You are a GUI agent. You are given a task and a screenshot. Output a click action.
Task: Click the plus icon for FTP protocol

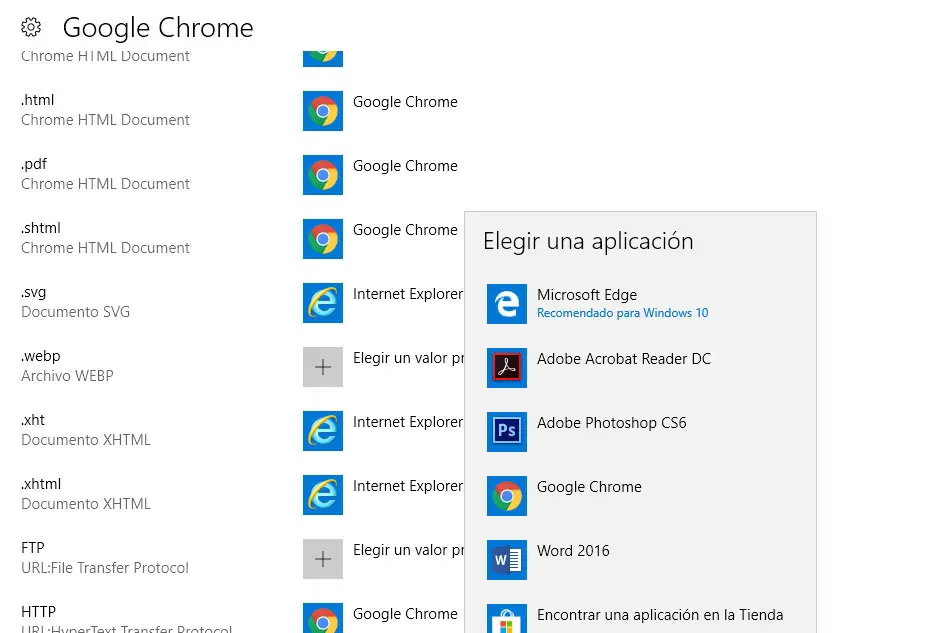click(x=322, y=559)
